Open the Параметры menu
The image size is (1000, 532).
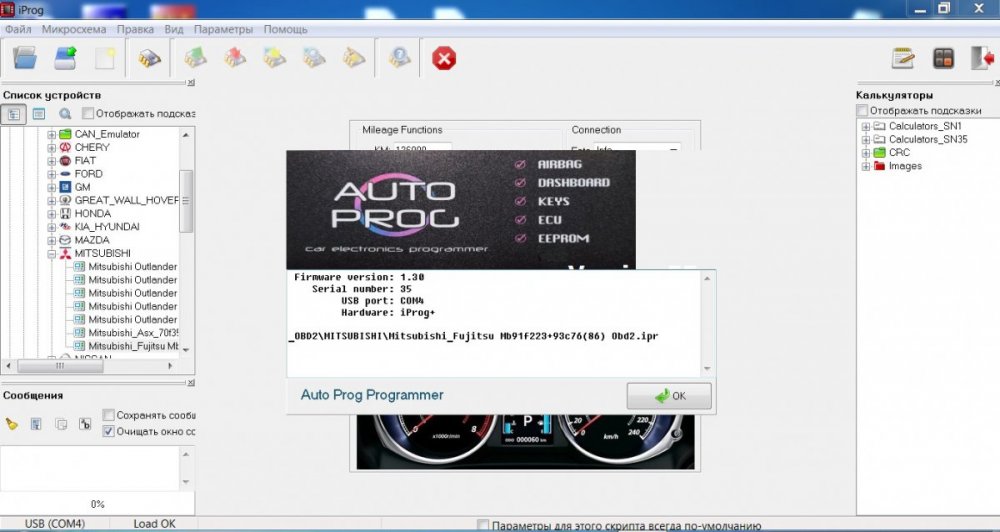pos(223,29)
